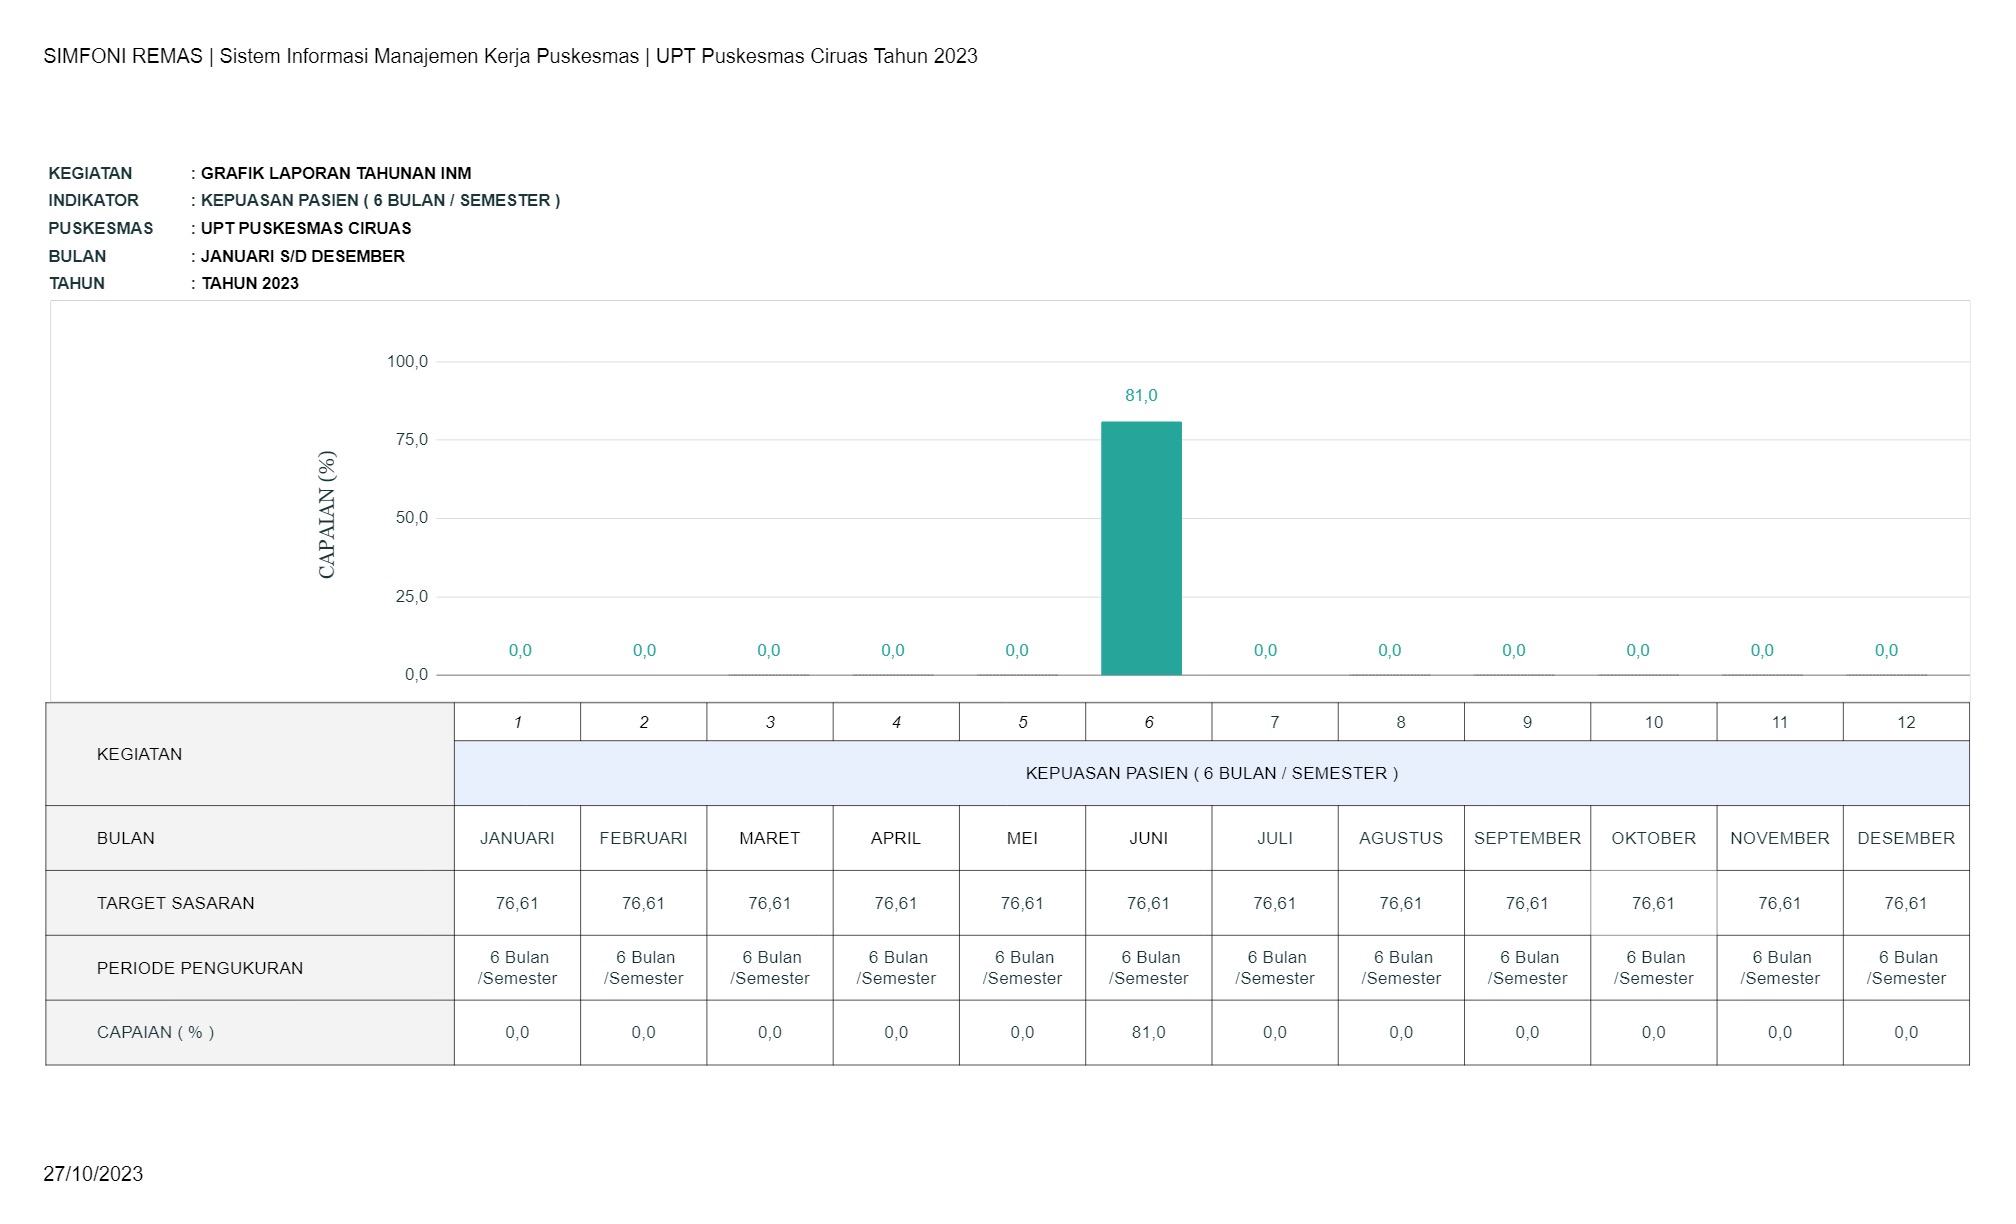
Task: Click the CAPAIAN (%) y-axis title
Action: click(327, 515)
